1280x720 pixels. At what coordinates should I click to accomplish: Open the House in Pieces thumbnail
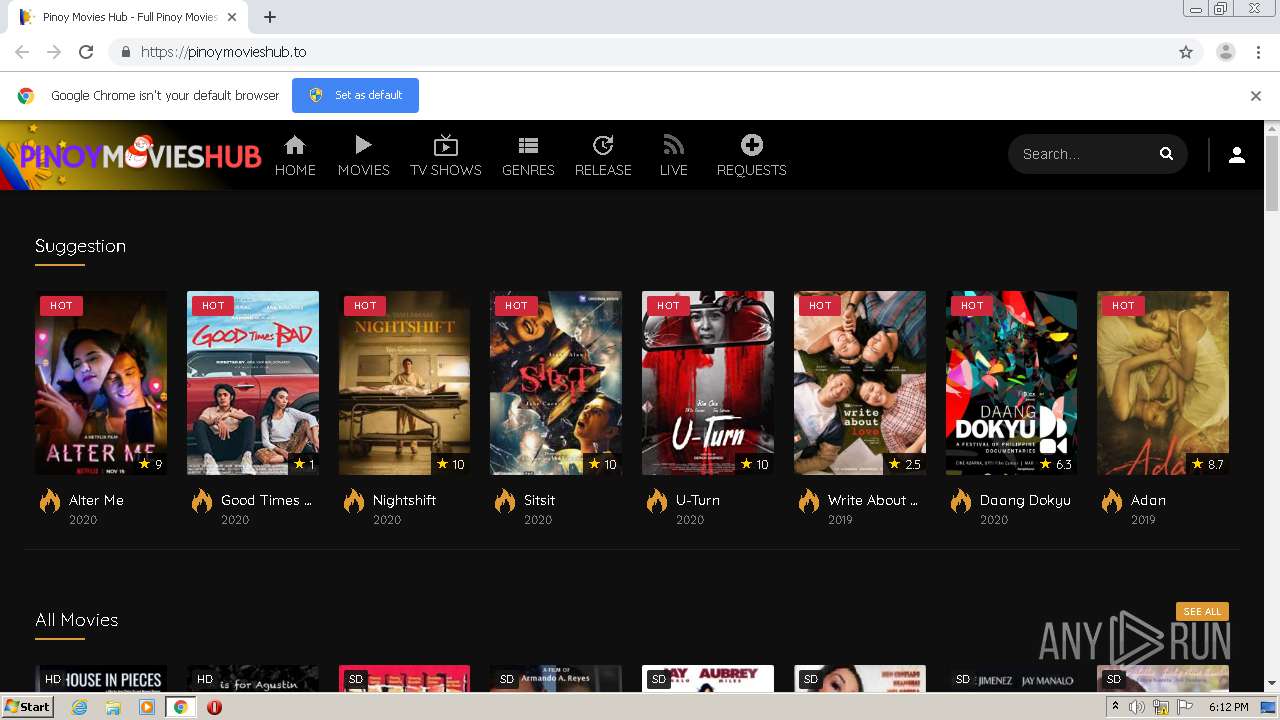click(101, 678)
